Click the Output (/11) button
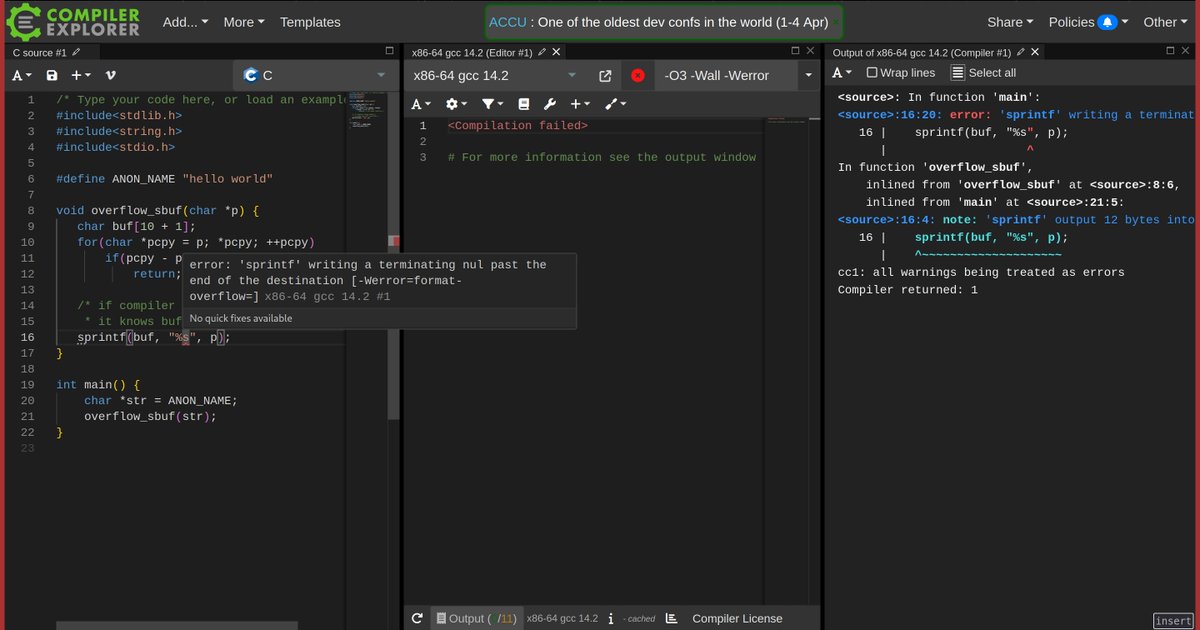Image resolution: width=1200 pixels, height=630 pixels. (476, 618)
